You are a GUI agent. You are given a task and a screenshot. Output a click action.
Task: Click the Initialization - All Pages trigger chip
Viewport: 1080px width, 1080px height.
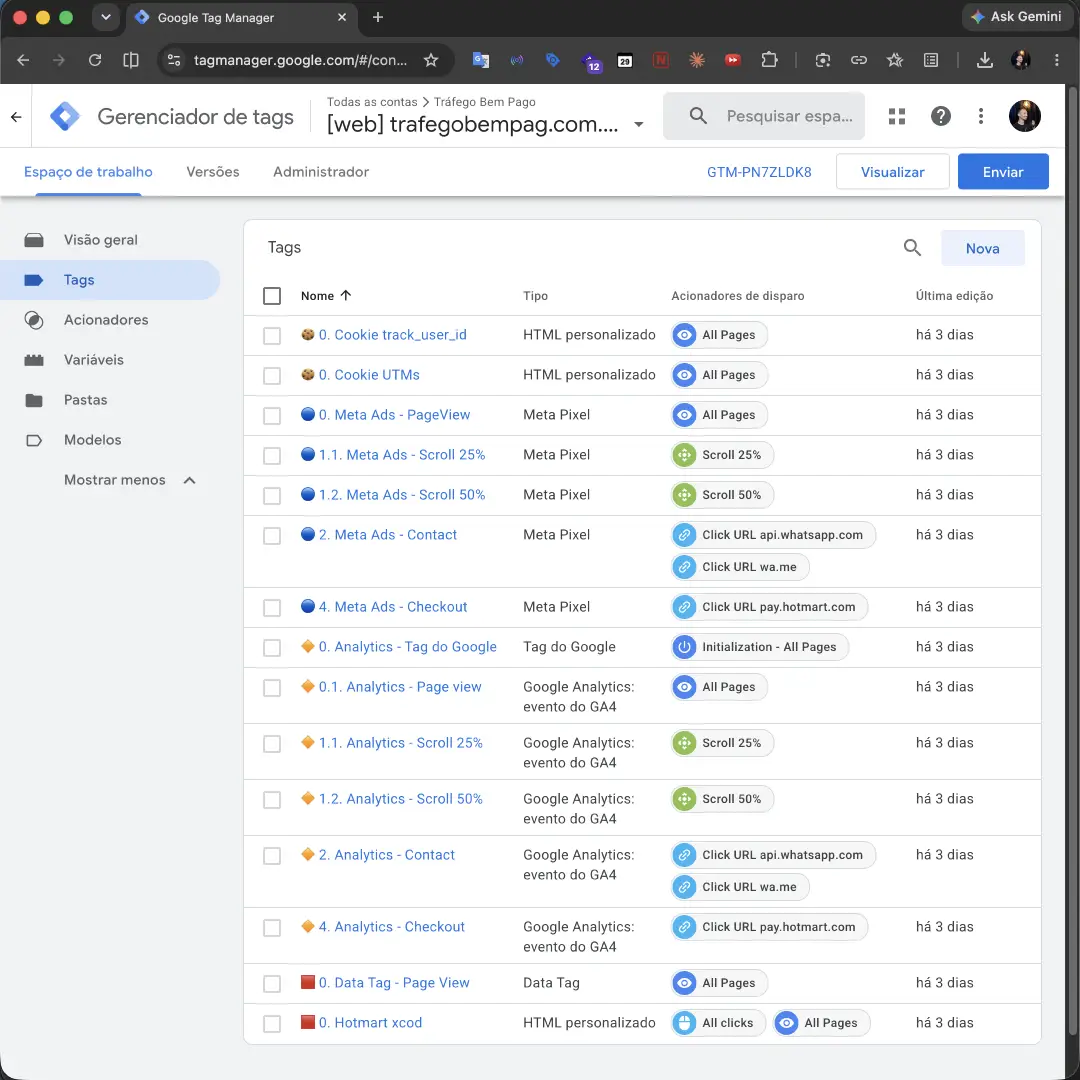pos(760,647)
